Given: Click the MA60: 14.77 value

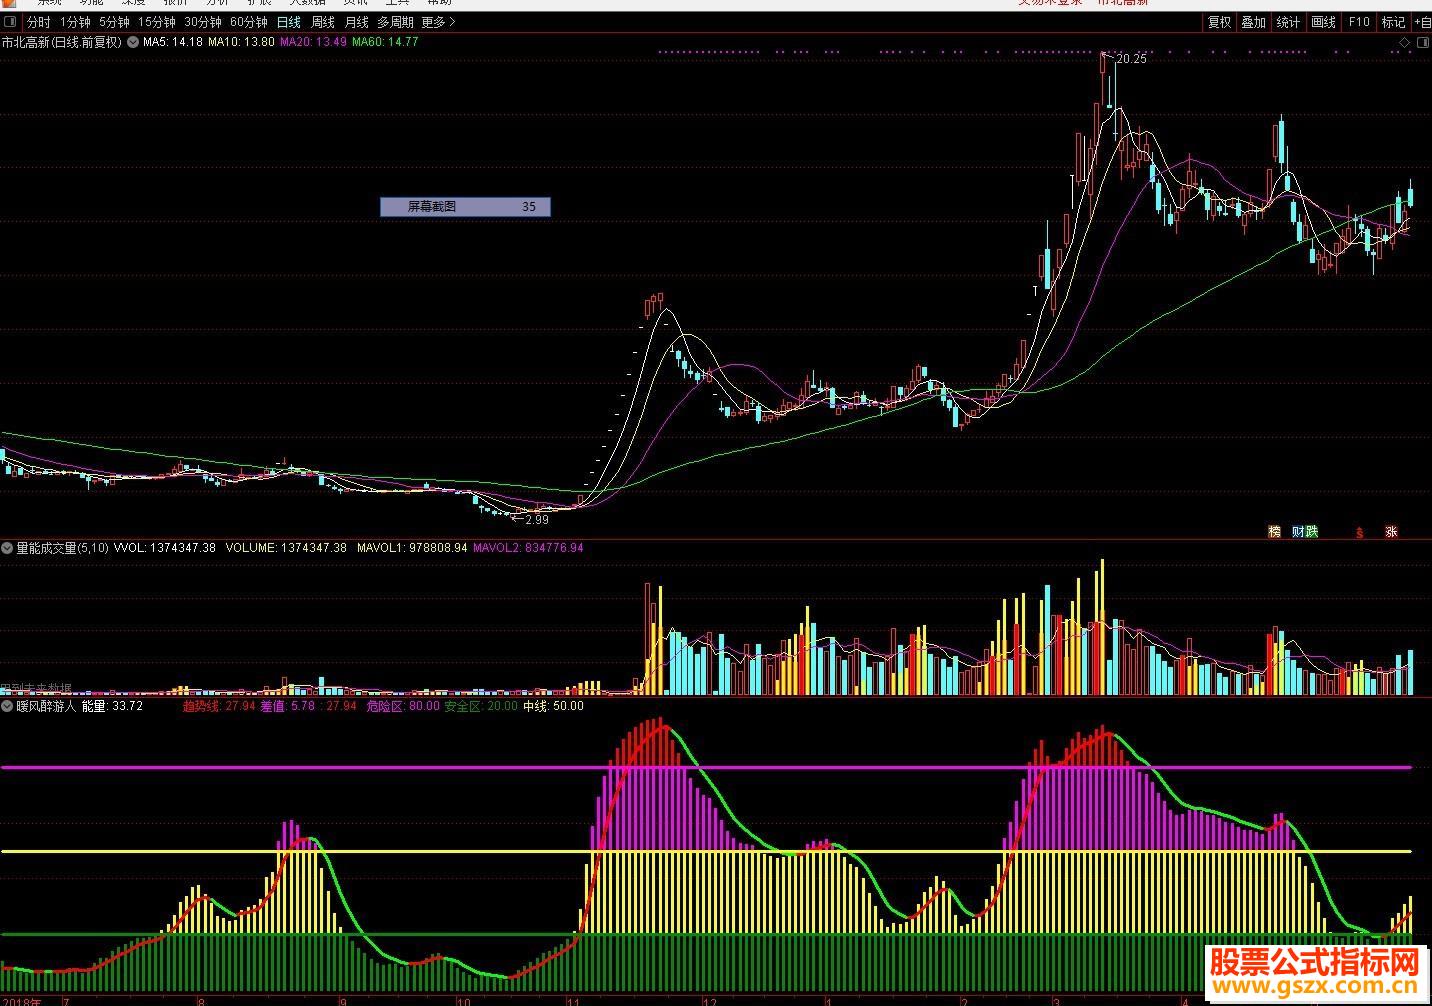Looking at the screenshot, I should 386,42.
